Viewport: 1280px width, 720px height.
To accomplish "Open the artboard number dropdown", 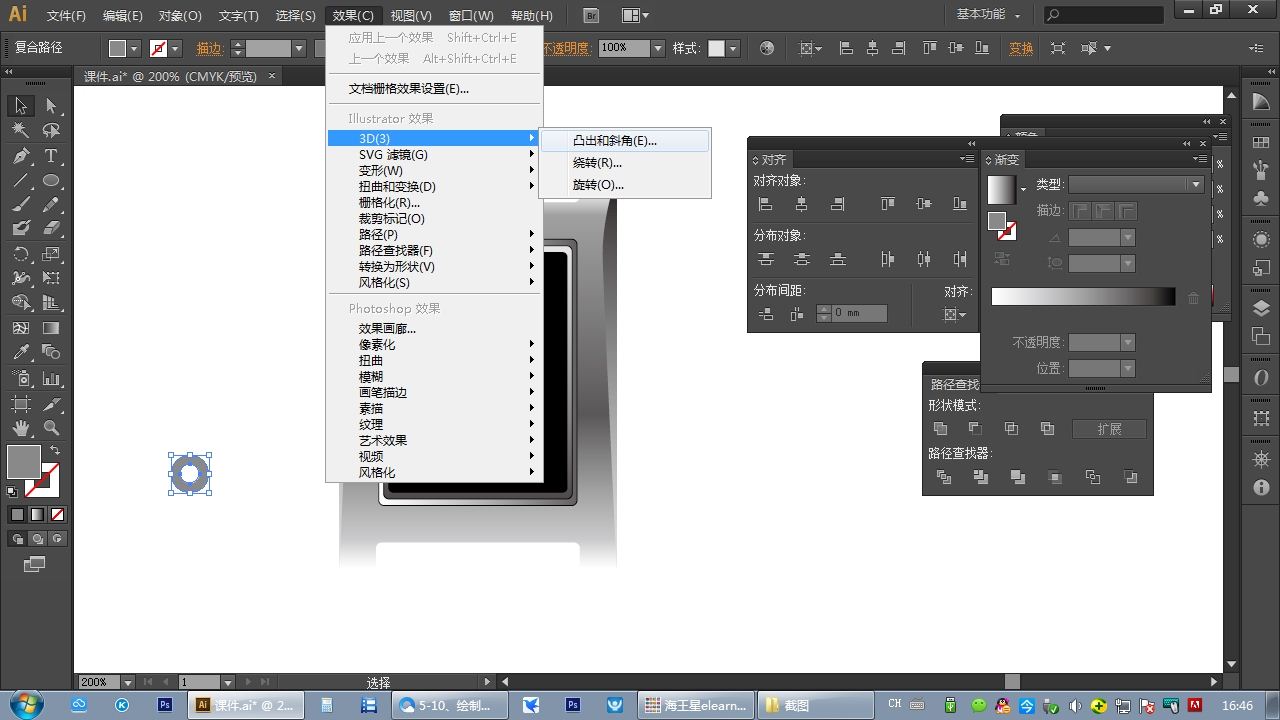I will pos(228,682).
